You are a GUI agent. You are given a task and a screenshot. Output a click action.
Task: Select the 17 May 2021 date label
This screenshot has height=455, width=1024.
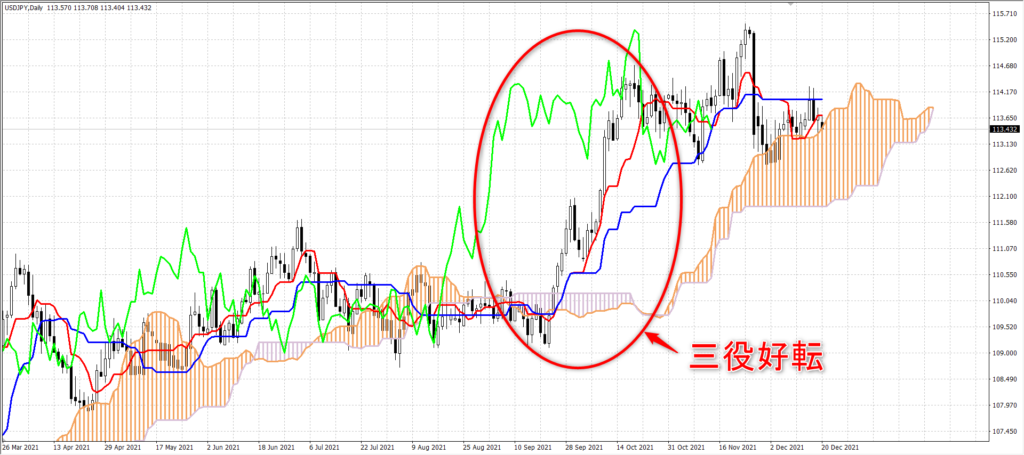tap(172, 448)
